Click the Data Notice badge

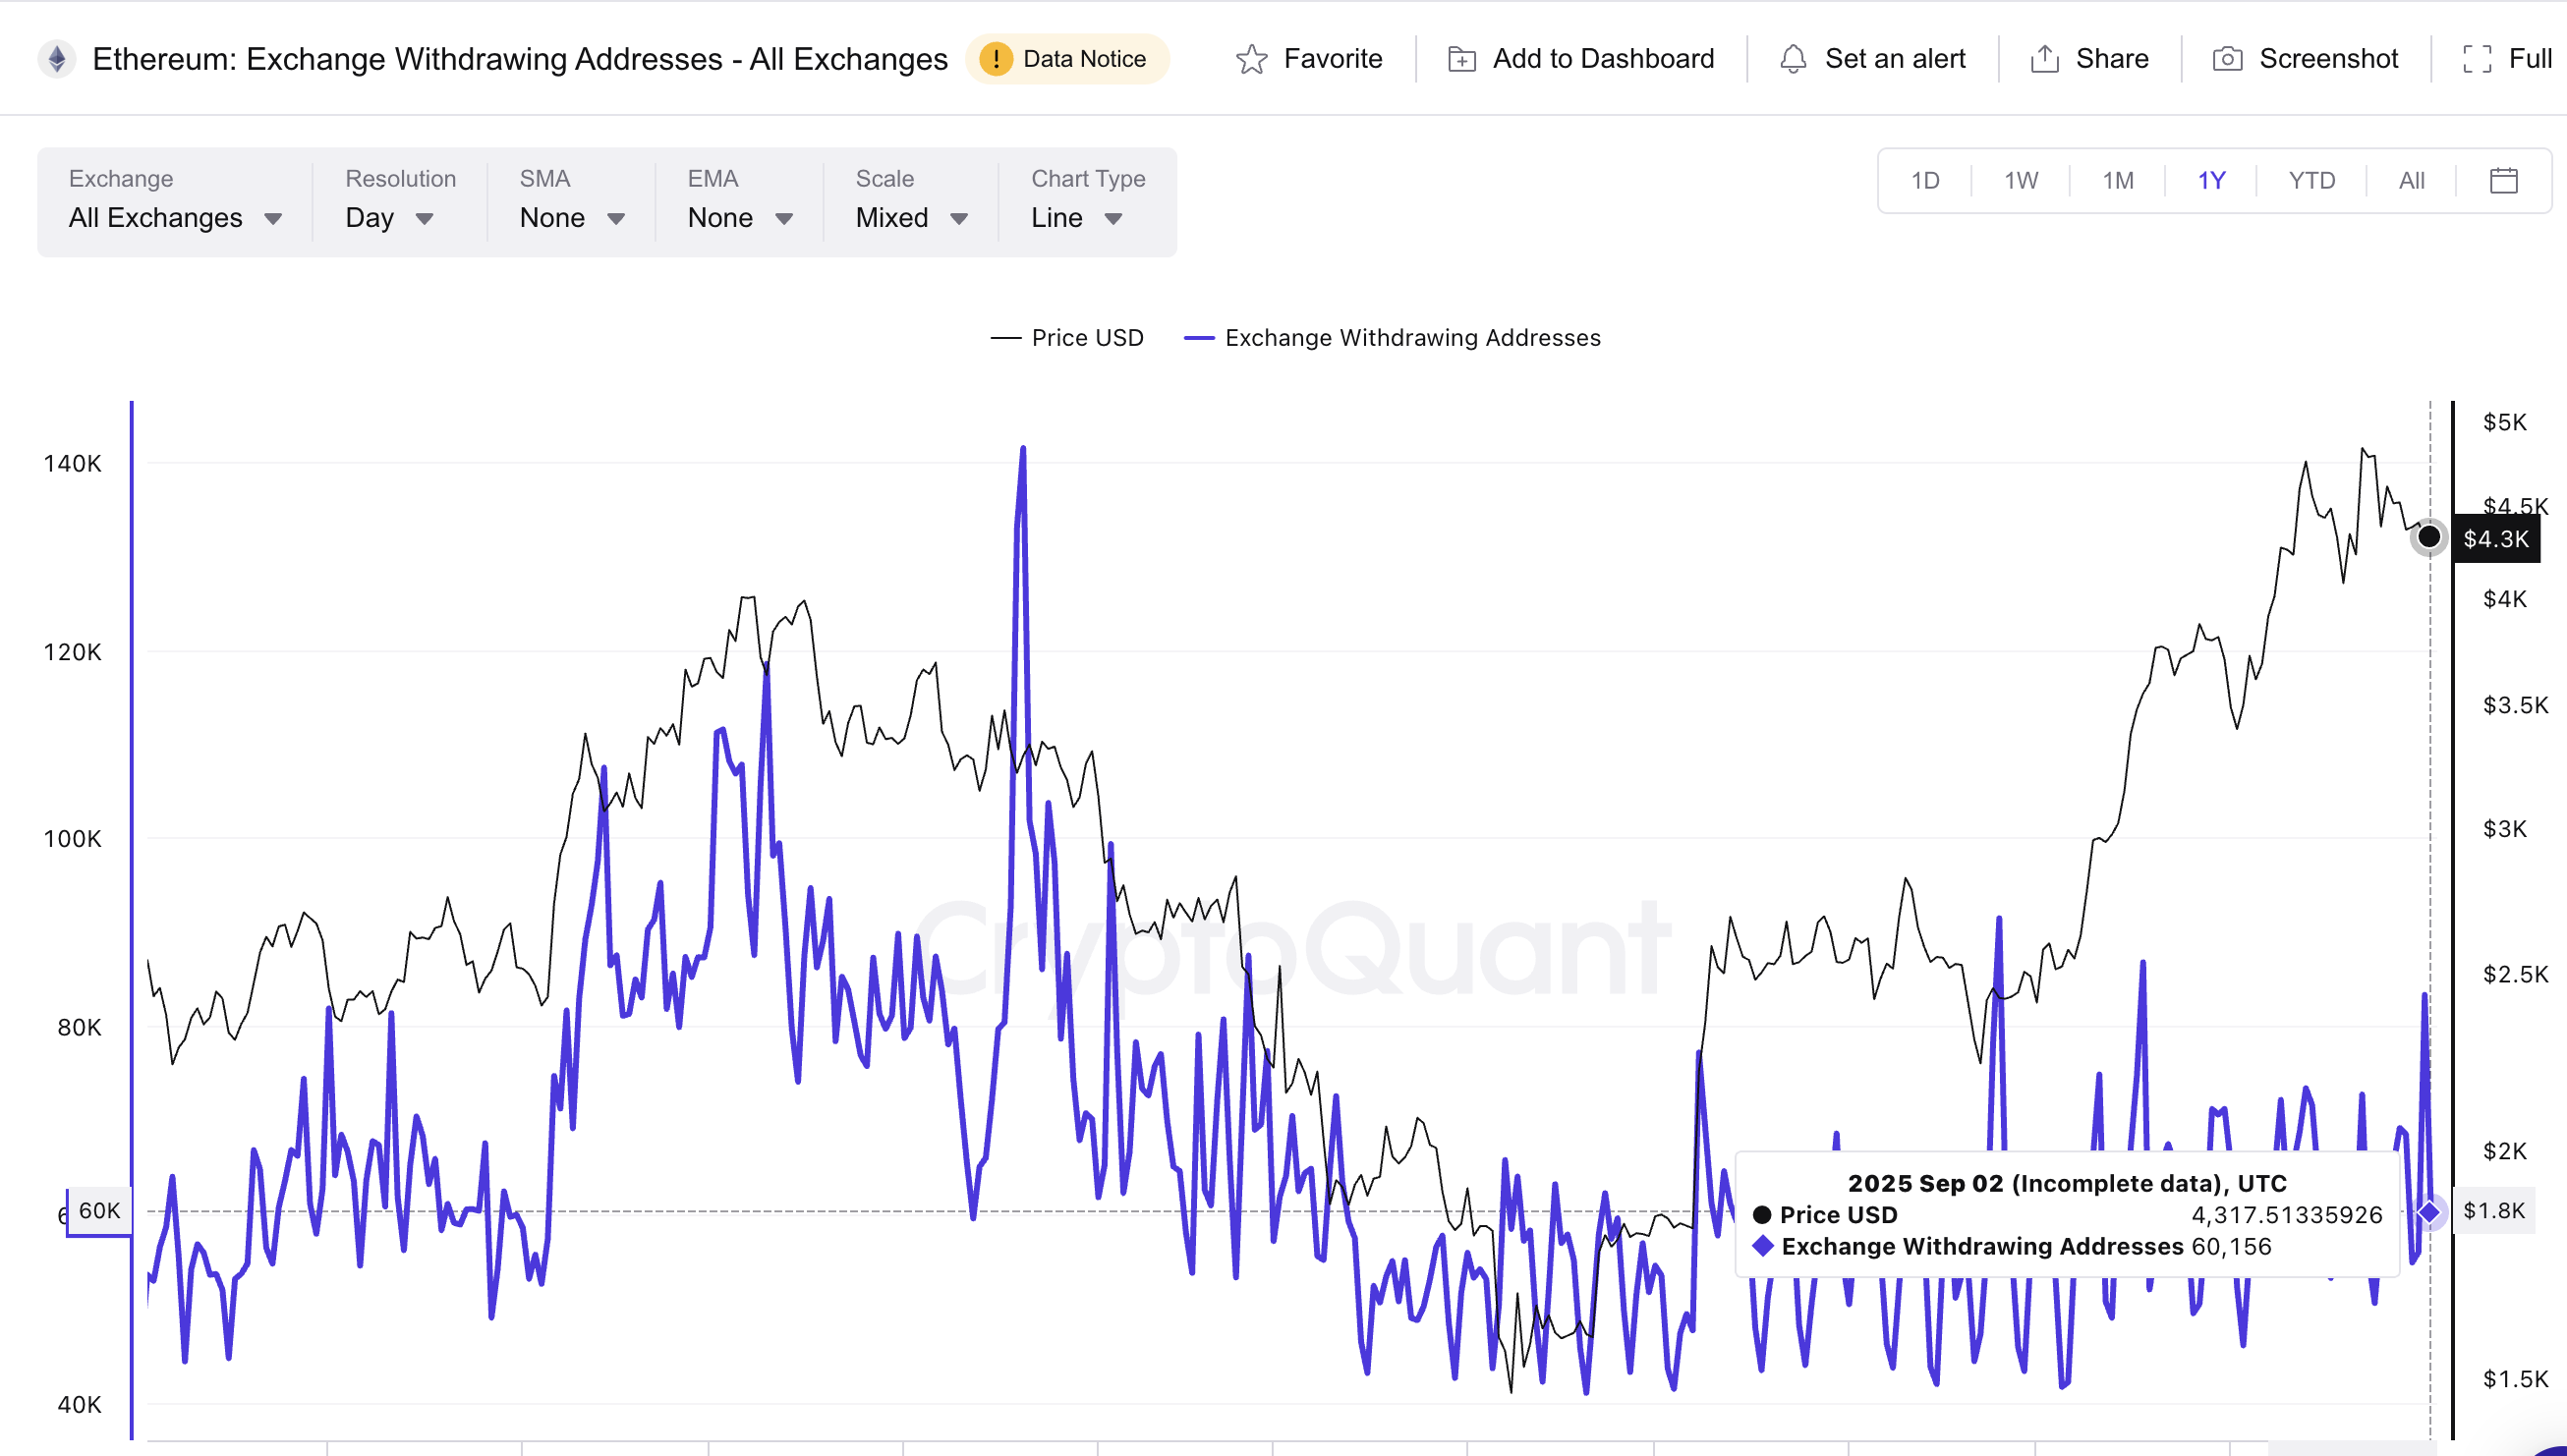1066,59
